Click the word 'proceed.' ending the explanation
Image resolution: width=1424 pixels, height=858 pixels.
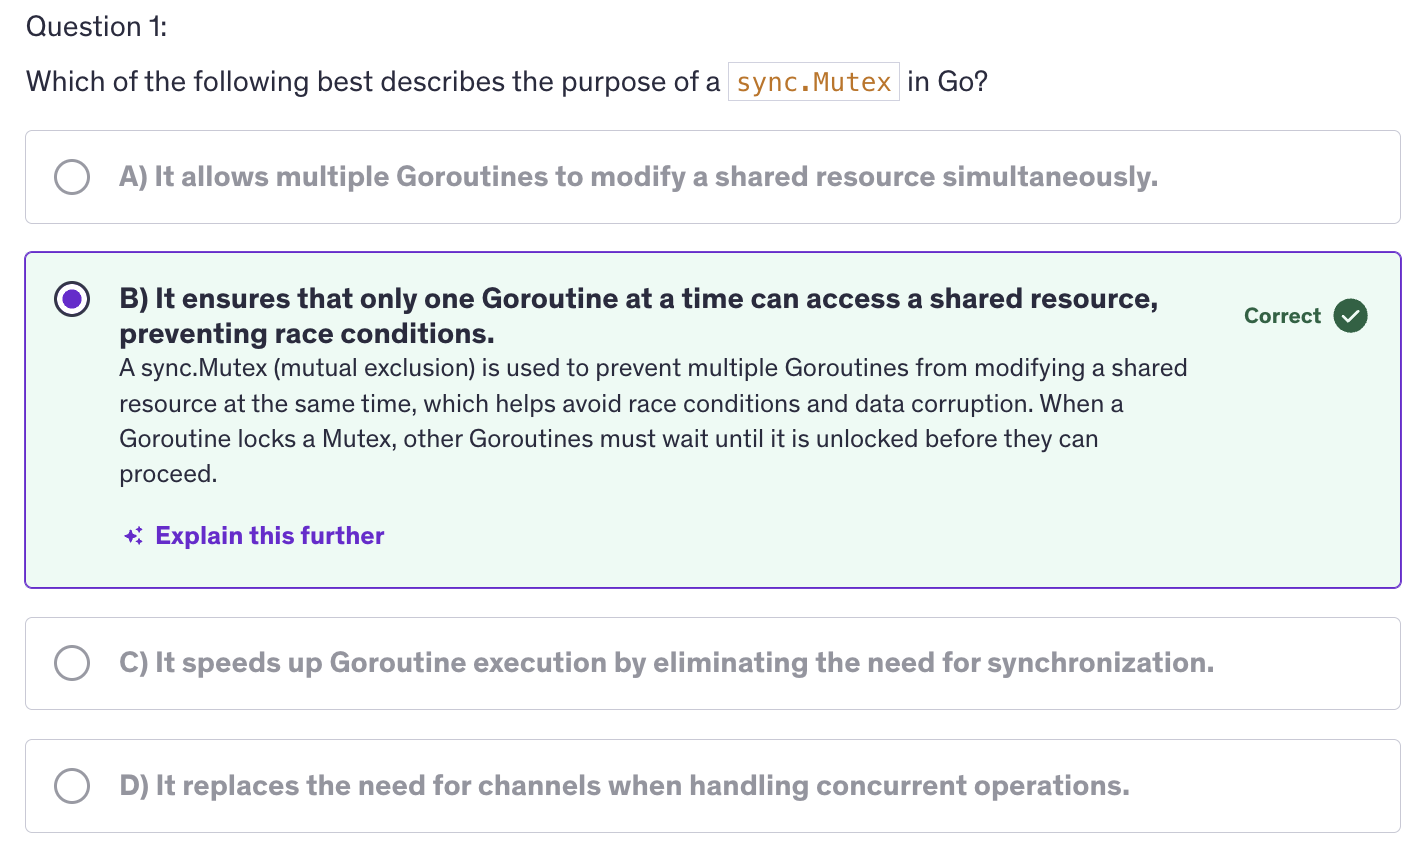pyautogui.click(x=168, y=474)
